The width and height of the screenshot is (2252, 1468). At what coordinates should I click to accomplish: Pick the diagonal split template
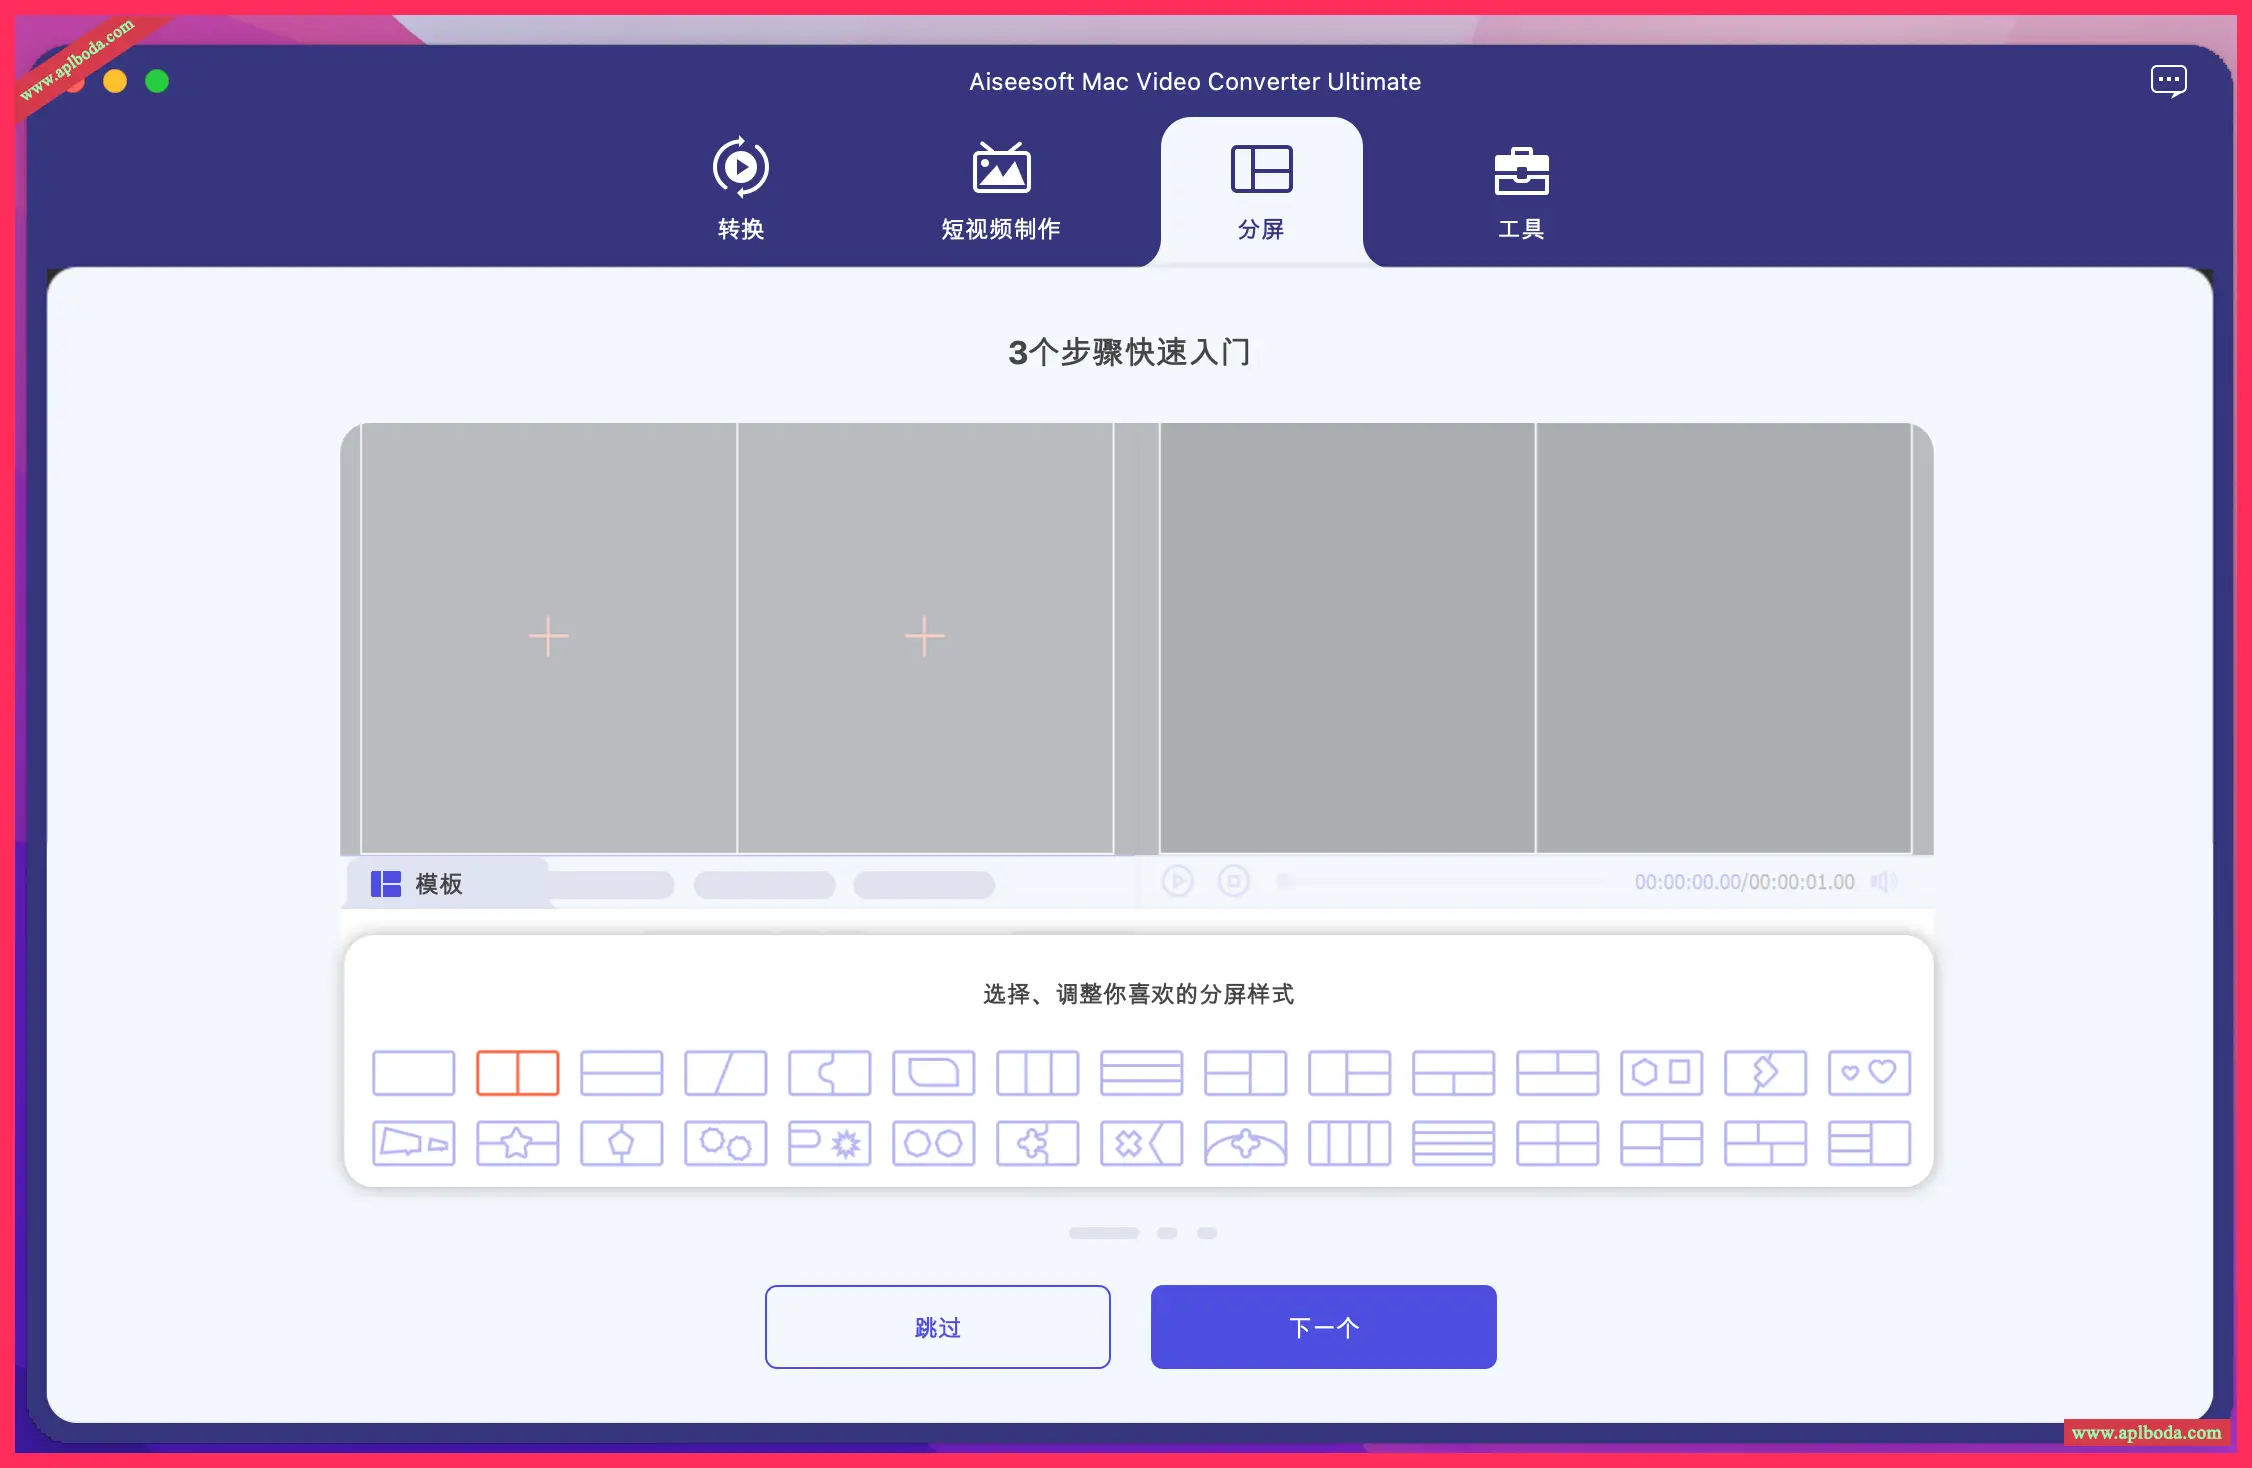(725, 1073)
